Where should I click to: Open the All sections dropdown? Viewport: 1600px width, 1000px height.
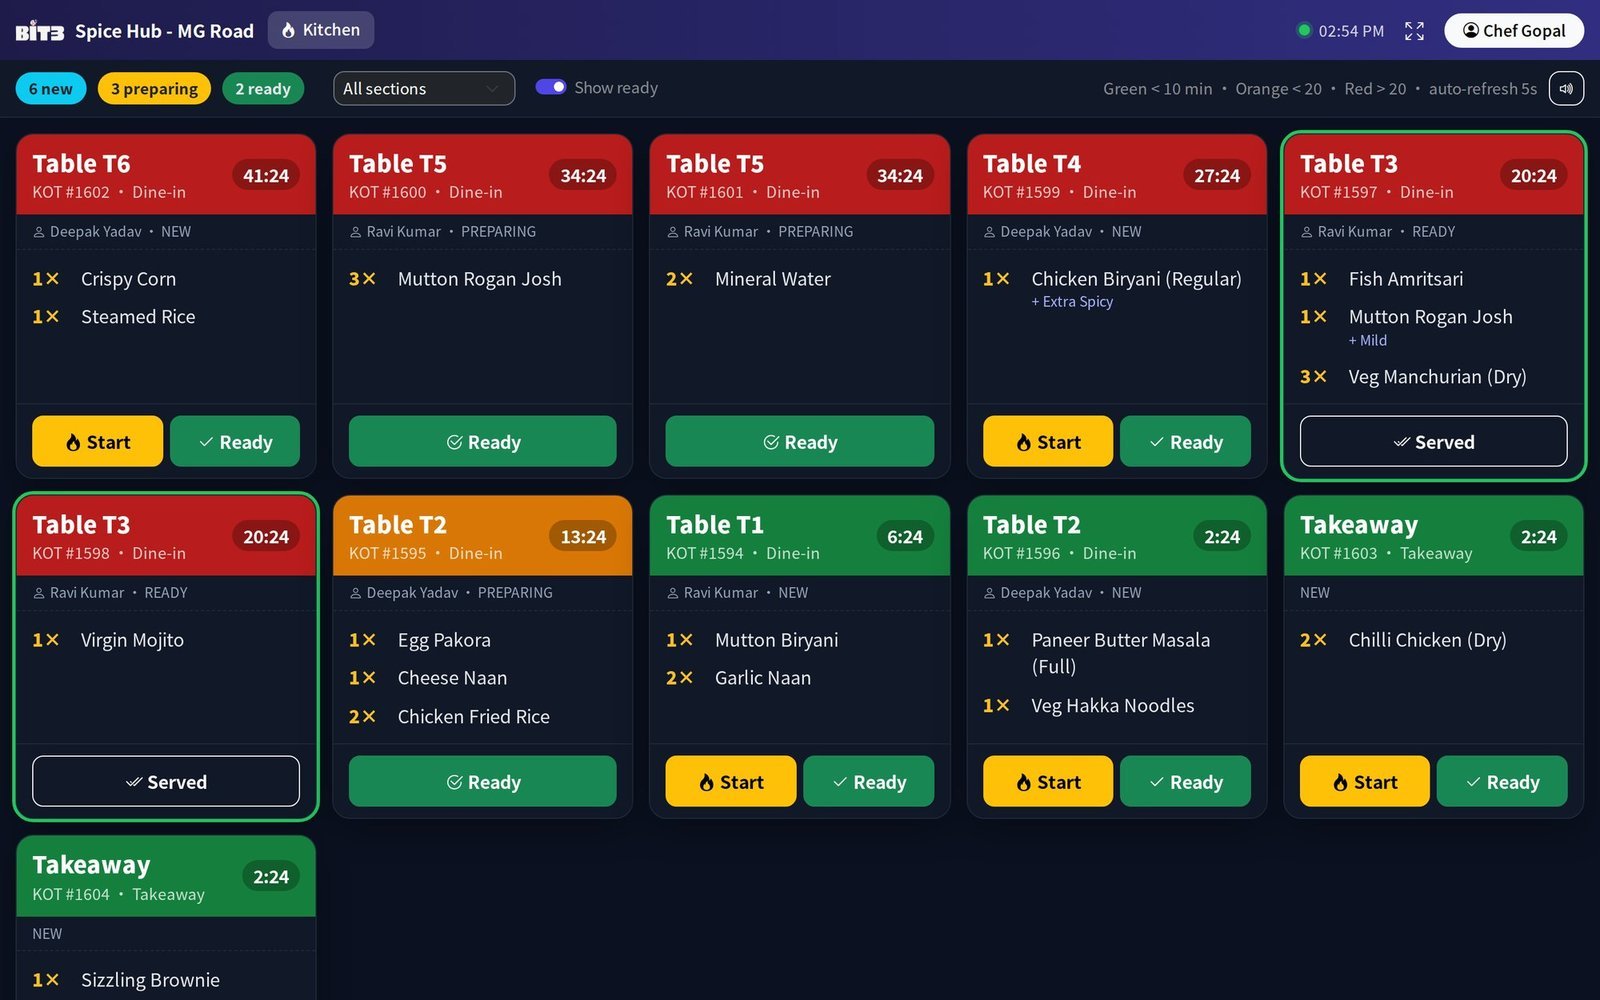point(424,88)
